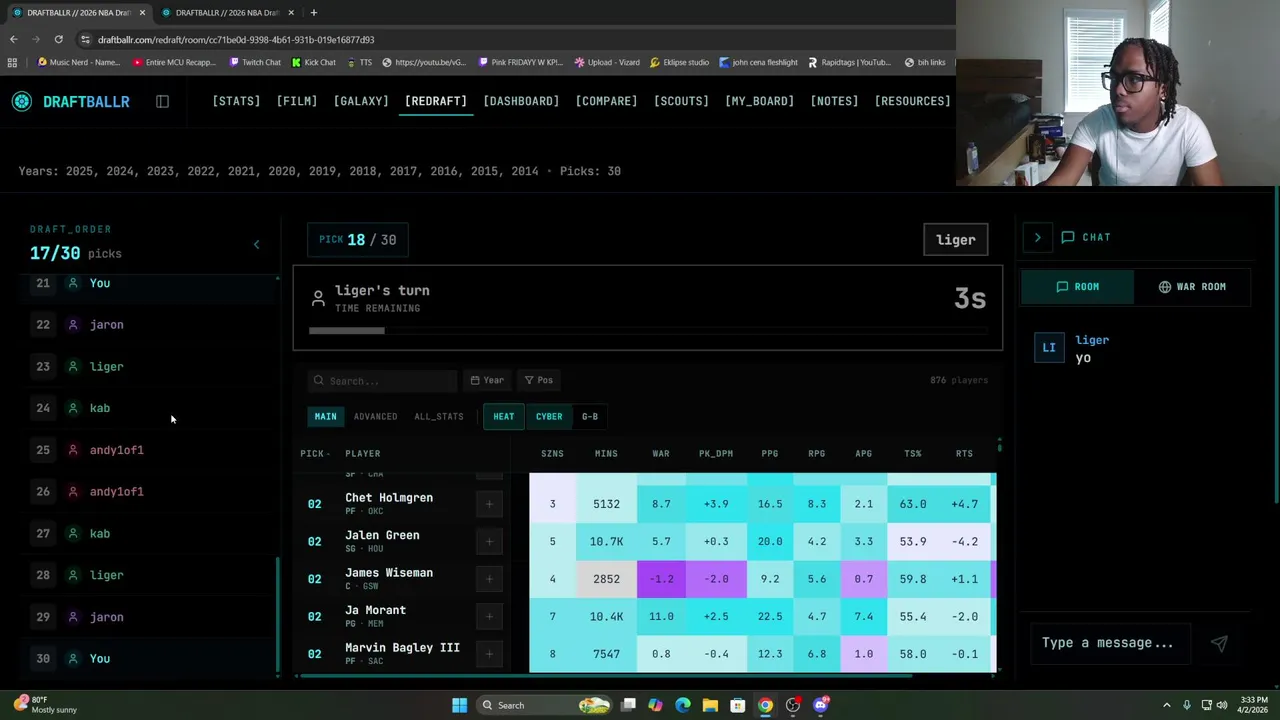The height and width of the screenshot is (720, 1280).
Task: Expand the chat panel arrow
Action: (x=1037, y=237)
